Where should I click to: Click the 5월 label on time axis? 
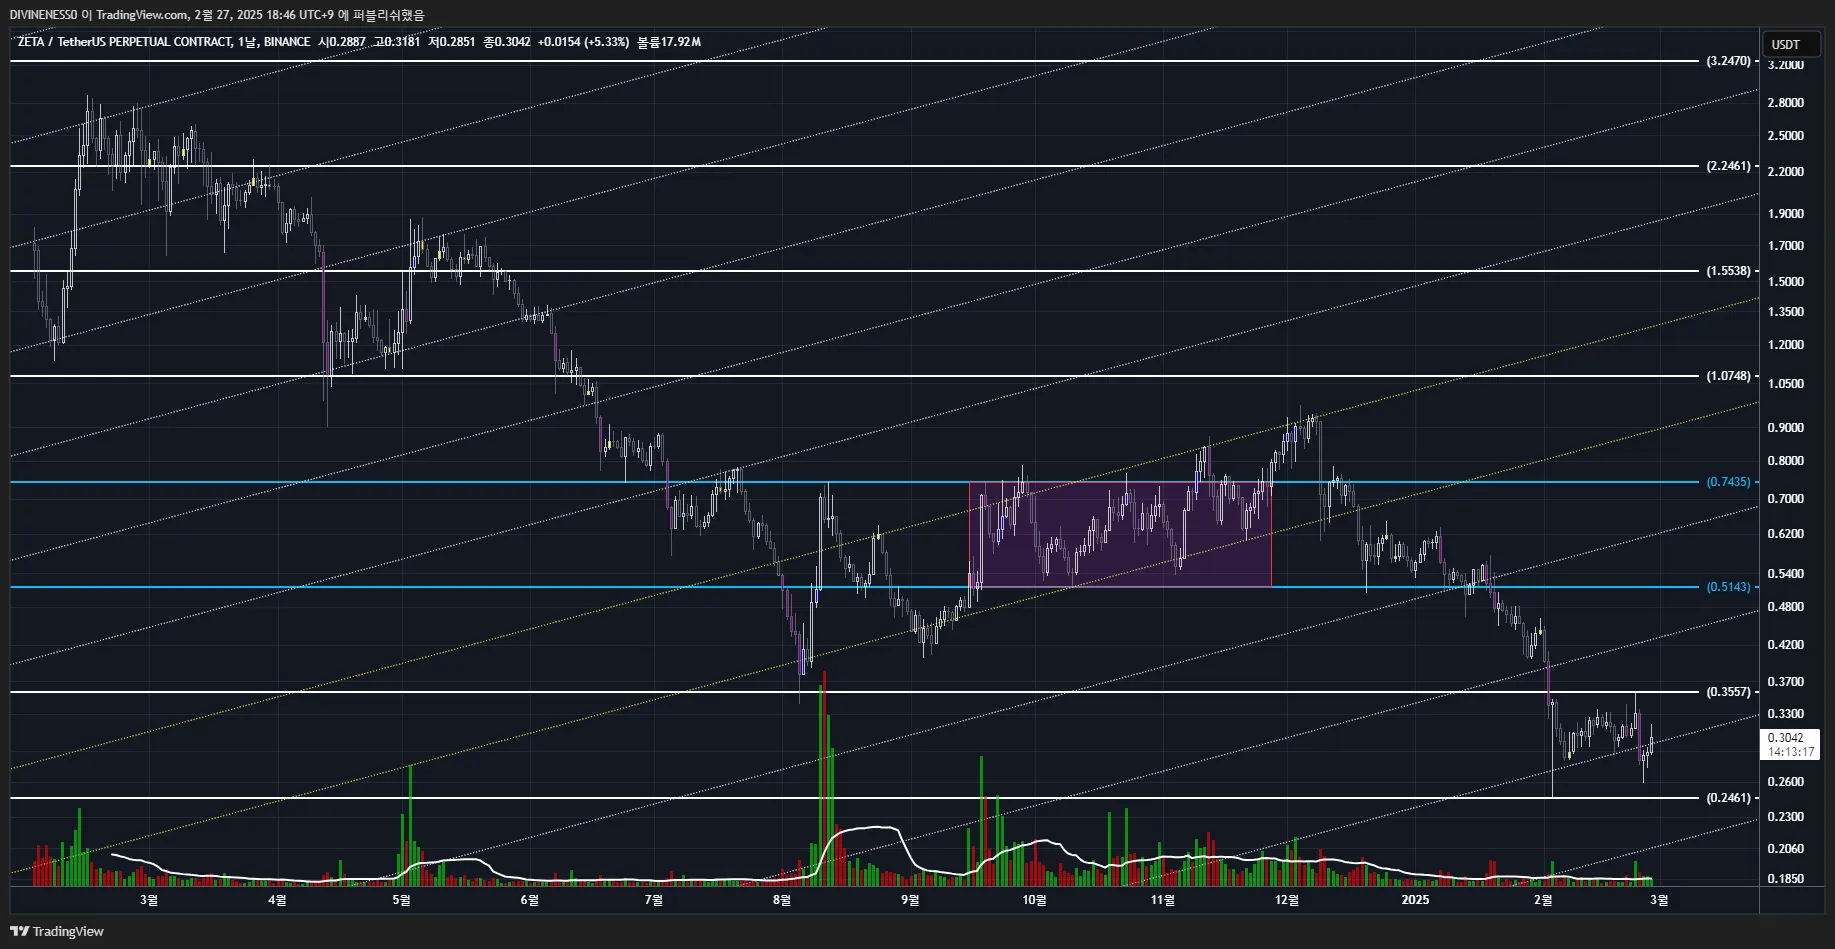401,900
